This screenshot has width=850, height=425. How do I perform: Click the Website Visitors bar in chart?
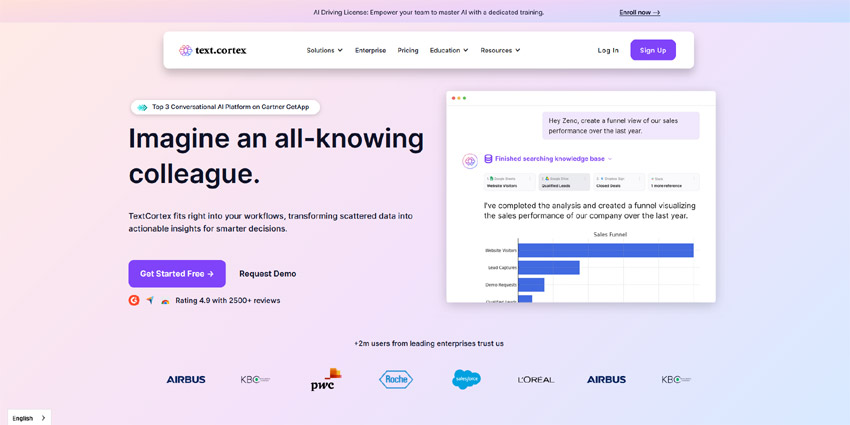pyautogui.click(x=606, y=250)
